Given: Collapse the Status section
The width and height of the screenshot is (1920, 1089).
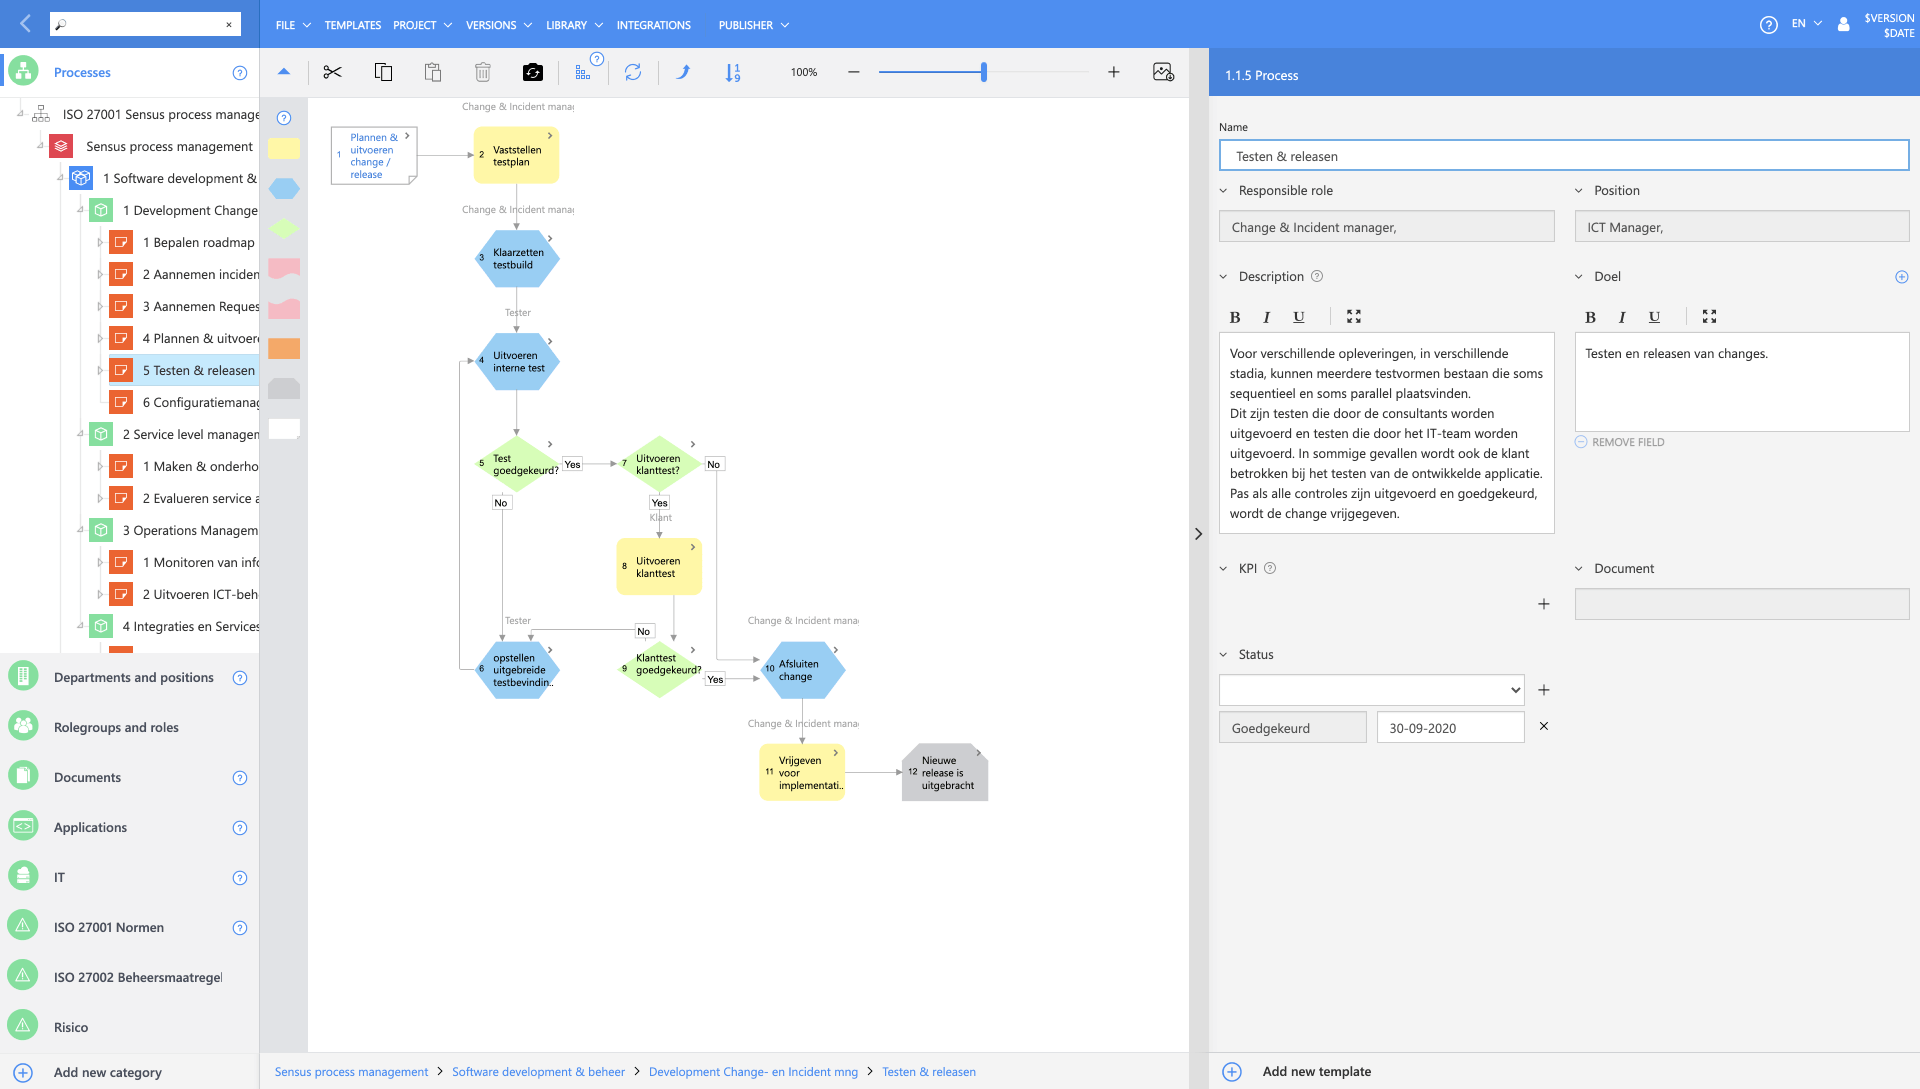Looking at the screenshot, I should coord(1223,655).
